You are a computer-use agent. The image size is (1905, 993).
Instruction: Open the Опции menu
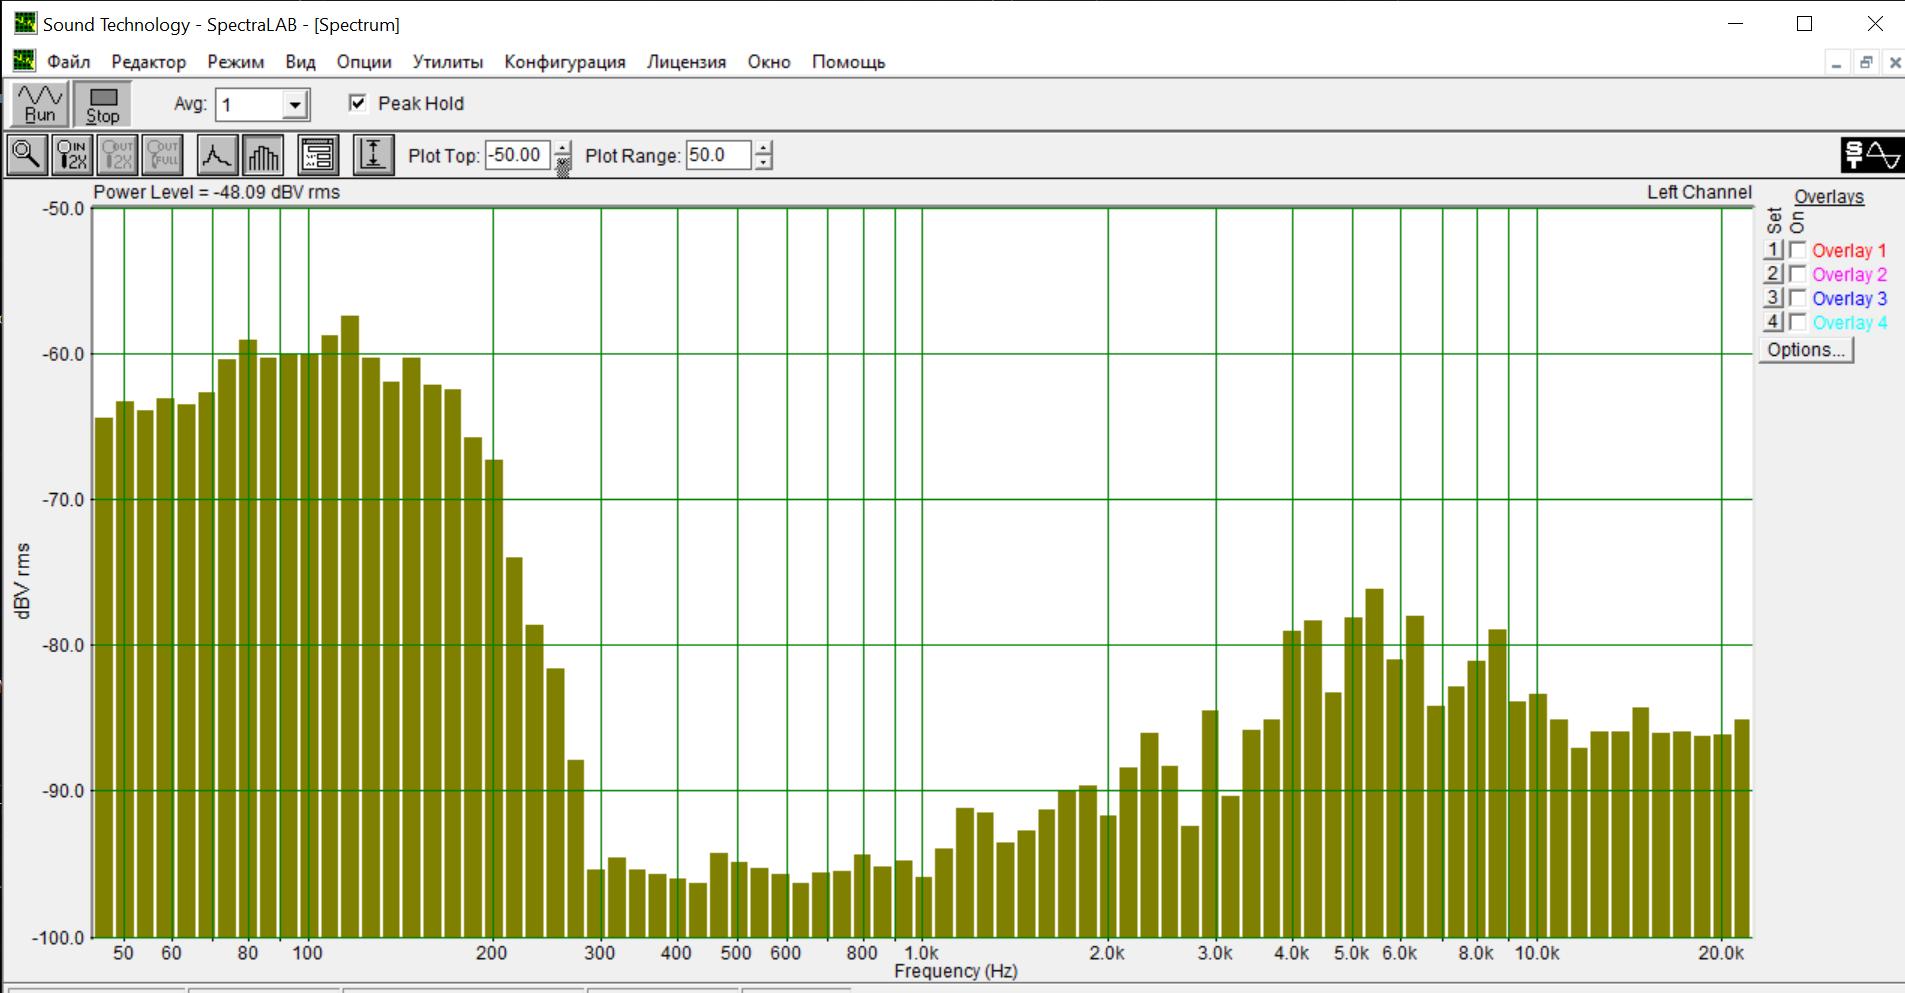[364, 62]
